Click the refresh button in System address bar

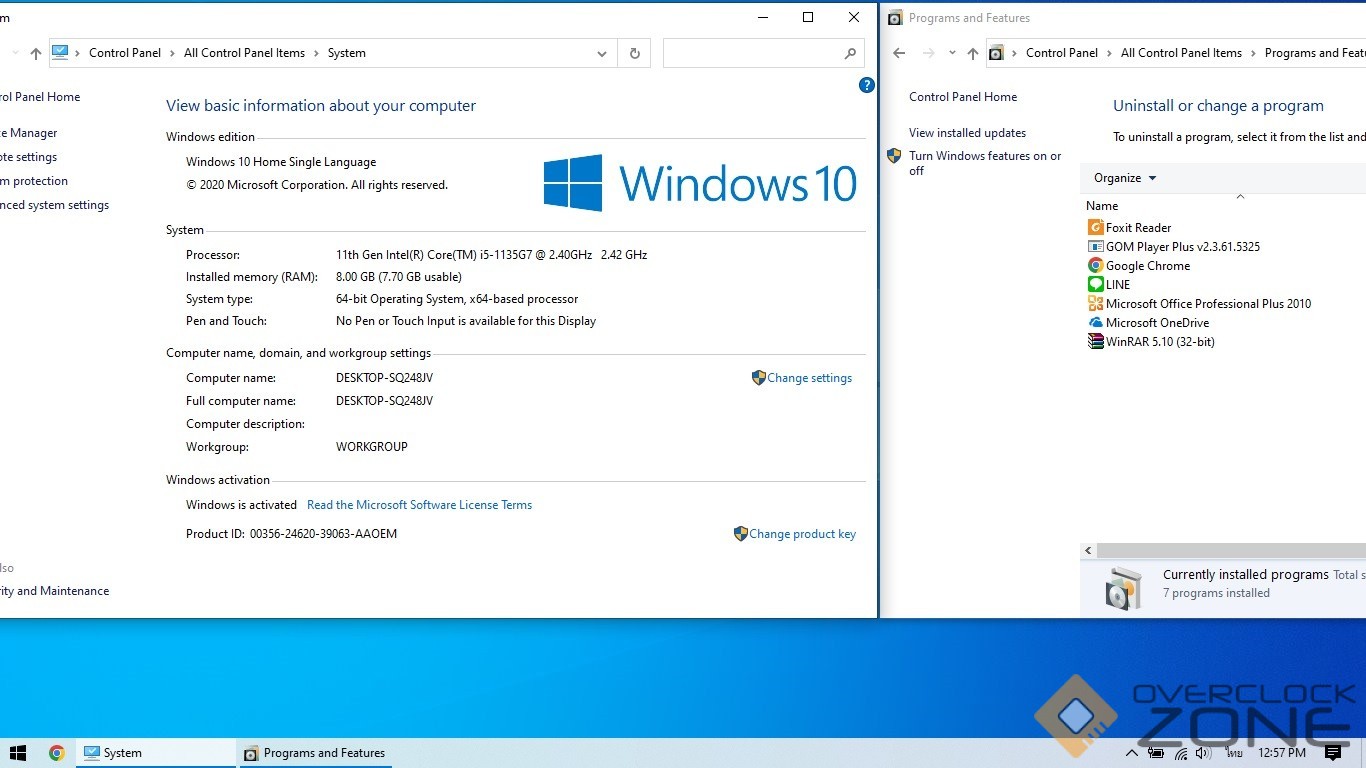[x=634, y=54]
